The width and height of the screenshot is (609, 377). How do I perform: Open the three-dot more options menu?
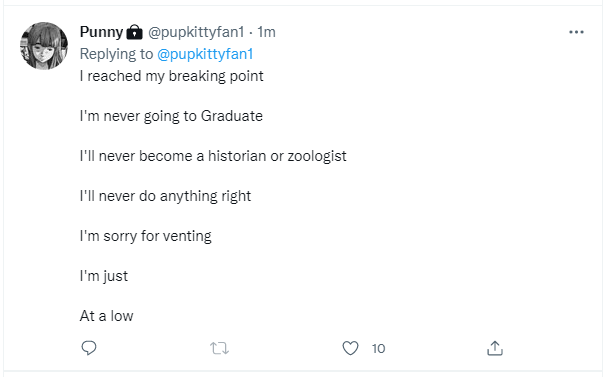[x=576, y=32]
